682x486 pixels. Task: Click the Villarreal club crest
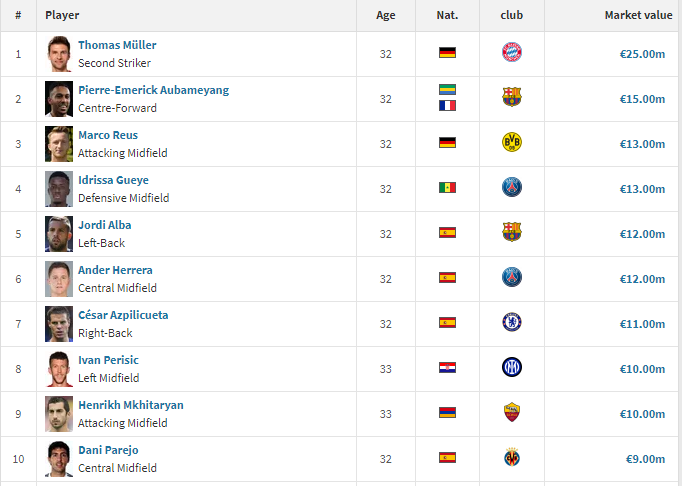pos(512,457)
